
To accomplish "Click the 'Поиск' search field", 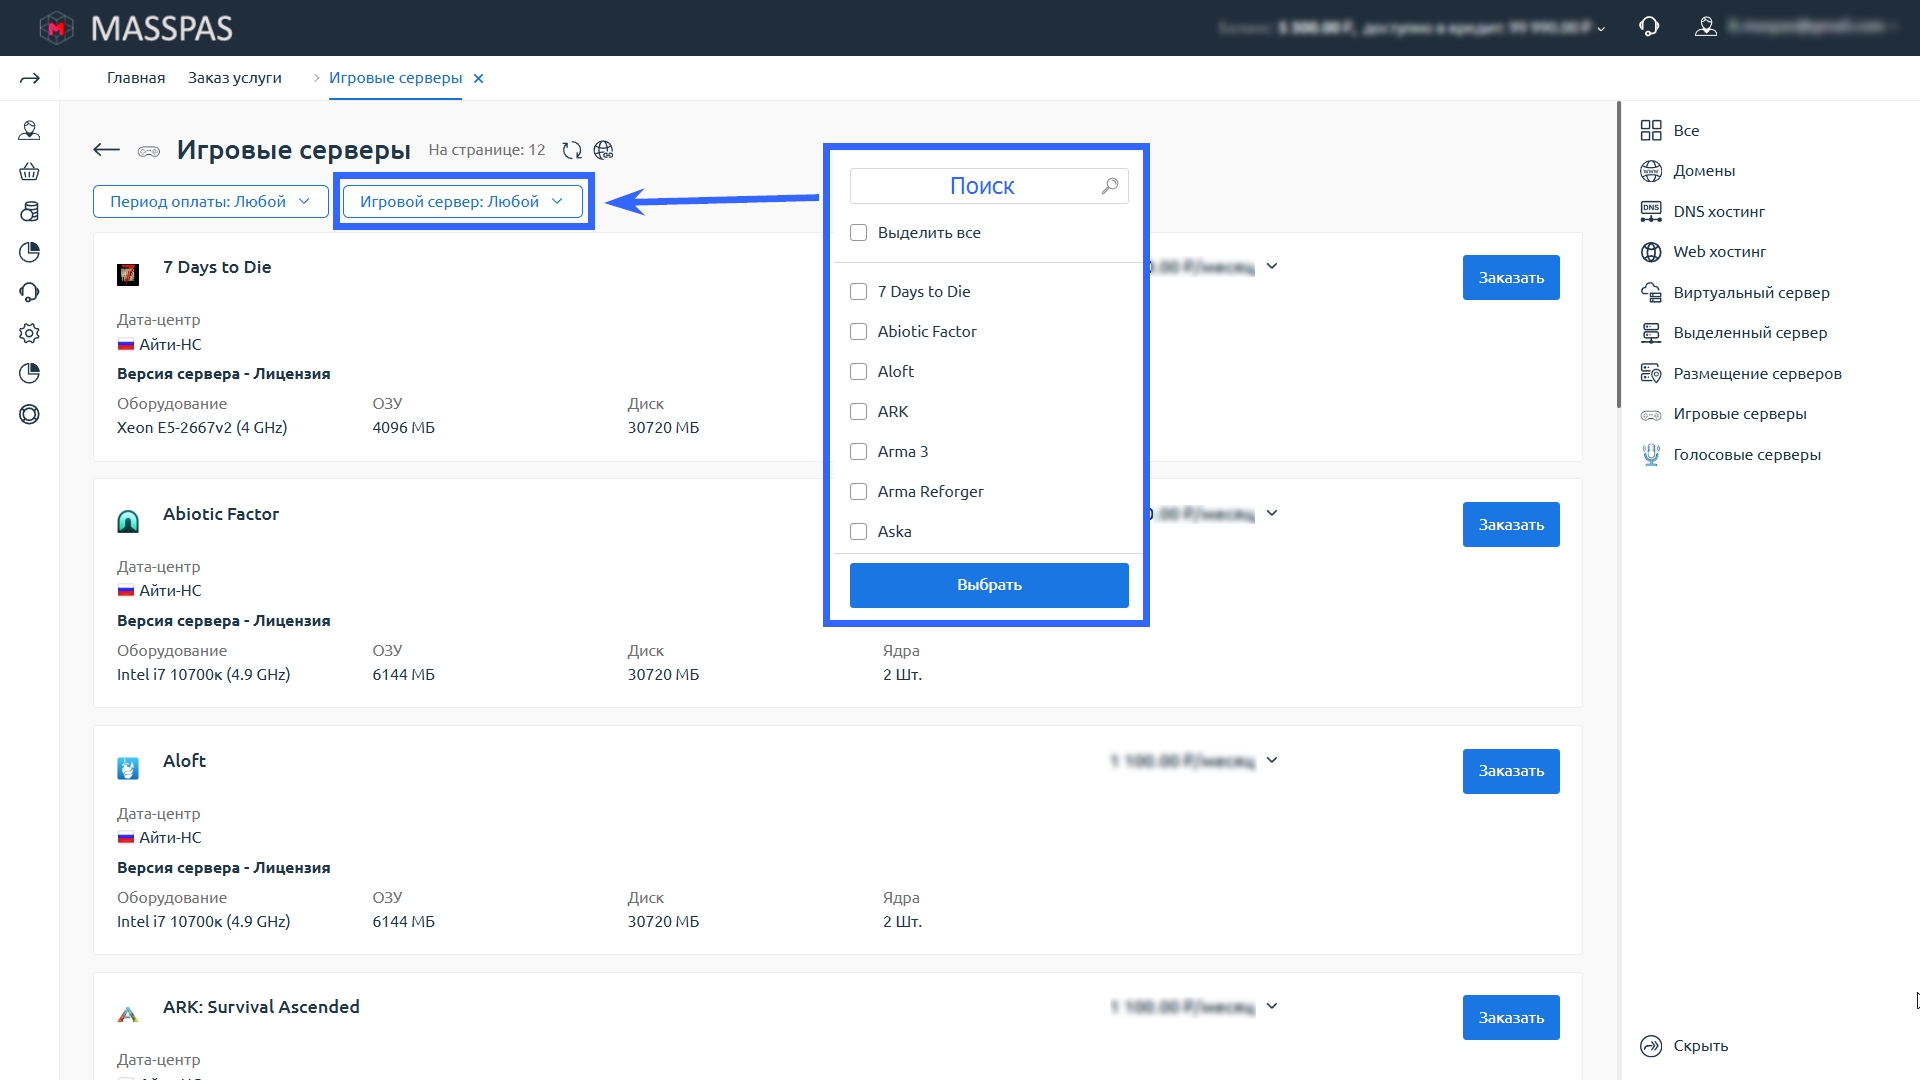I will point(980,186).
